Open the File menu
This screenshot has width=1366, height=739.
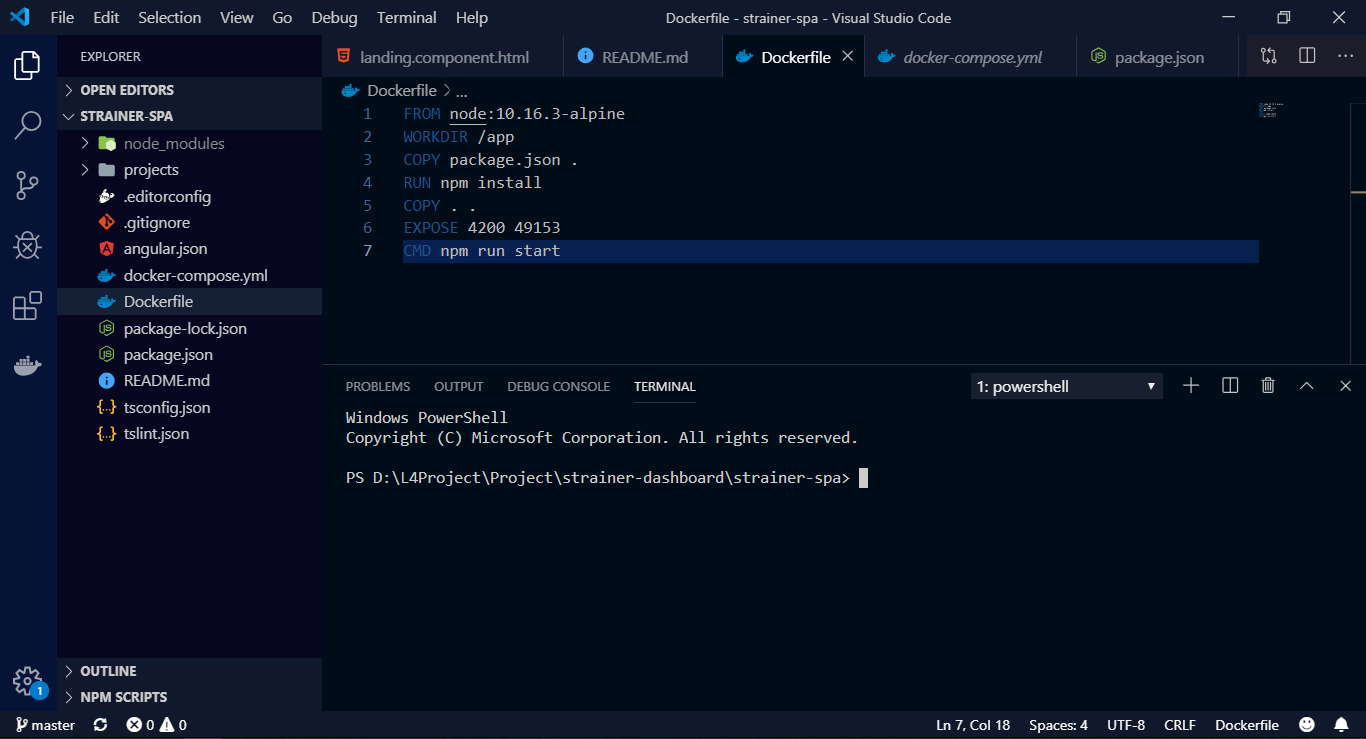tap(62, 17)
